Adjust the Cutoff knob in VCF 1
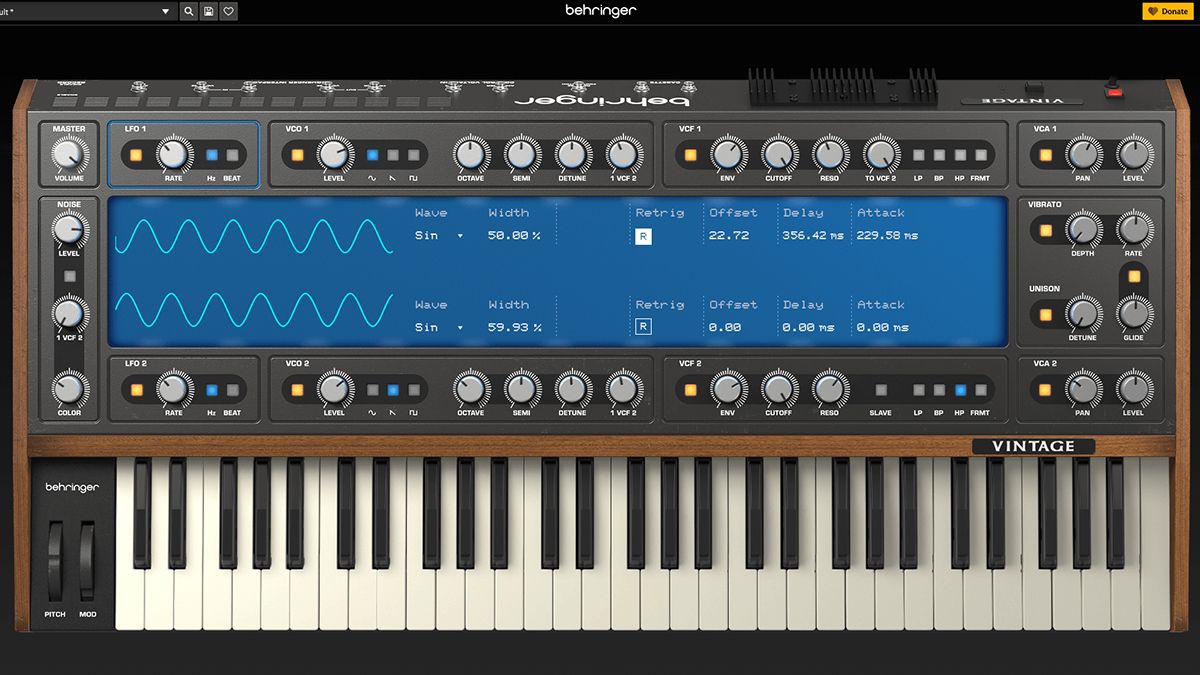This screenshot has height=675, width=1200. 778,155
